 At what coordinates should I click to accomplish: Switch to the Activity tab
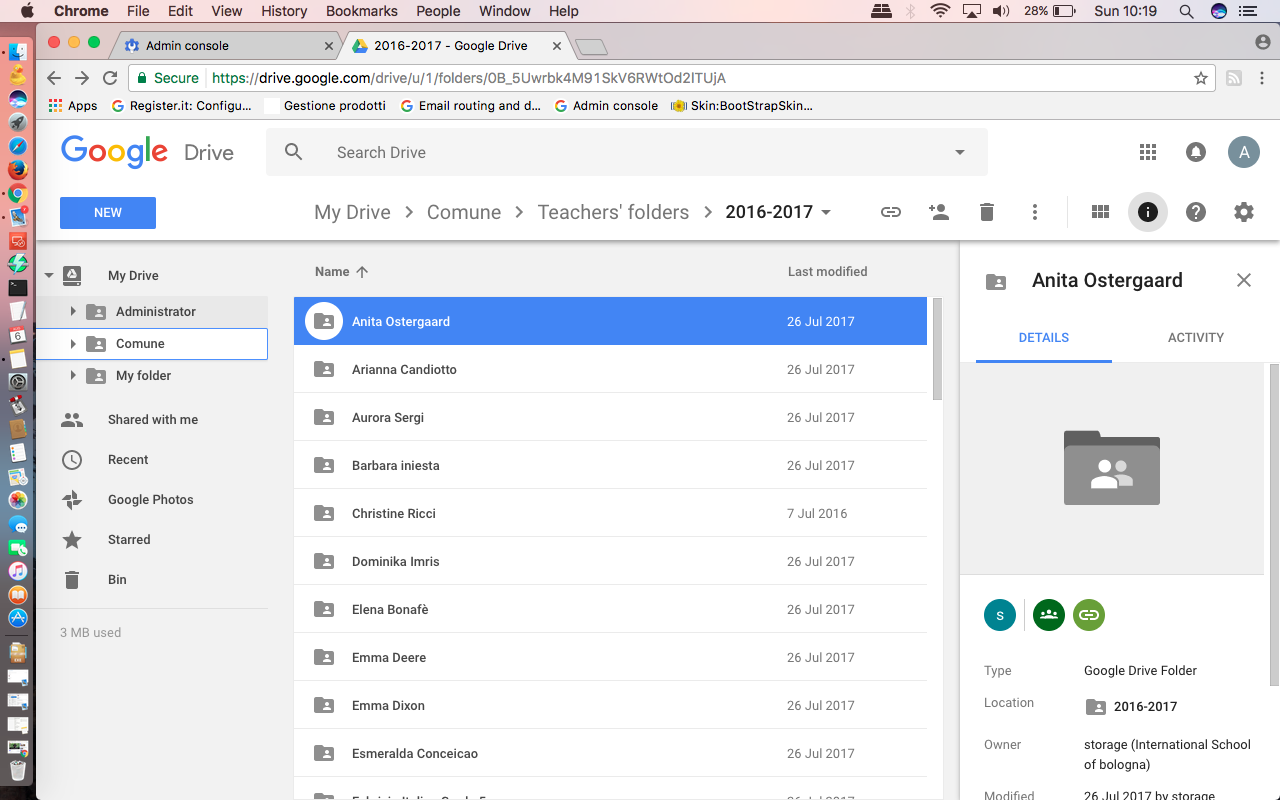[1196, 337]
